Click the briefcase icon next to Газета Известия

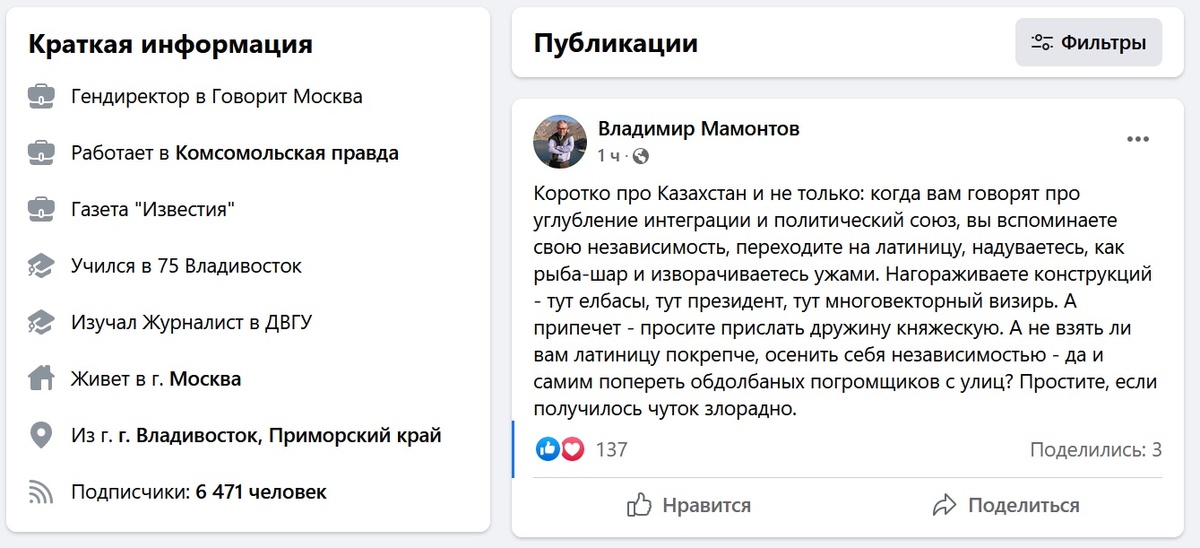click(x=41, y=210)
